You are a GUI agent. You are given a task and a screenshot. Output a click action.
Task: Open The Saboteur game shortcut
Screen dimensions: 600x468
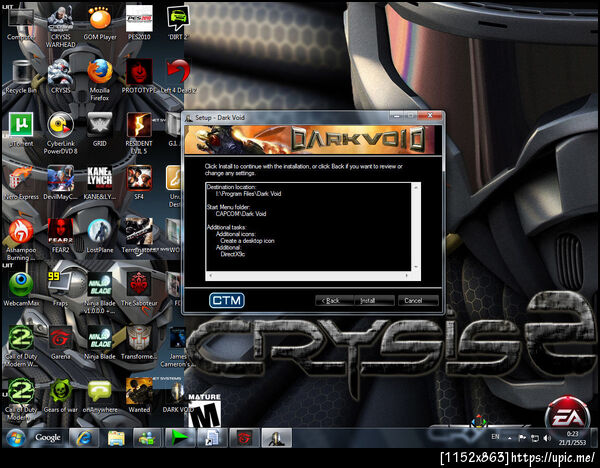click(139, 289)
